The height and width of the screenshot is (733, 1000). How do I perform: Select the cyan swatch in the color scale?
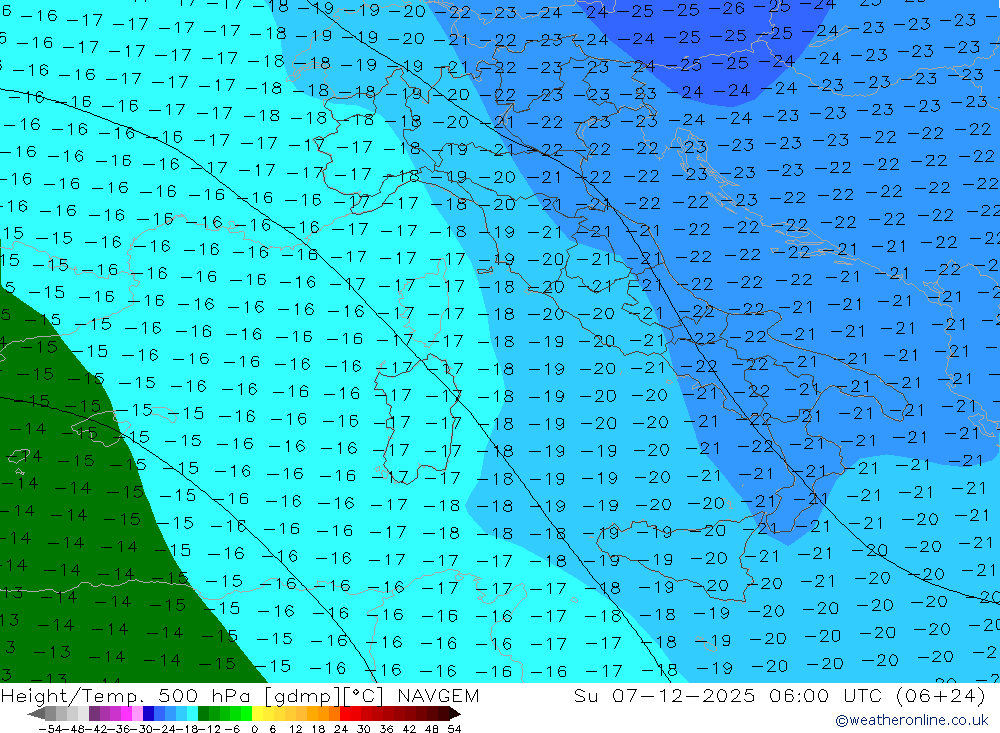pyautogui.click(x=192, y=714)
